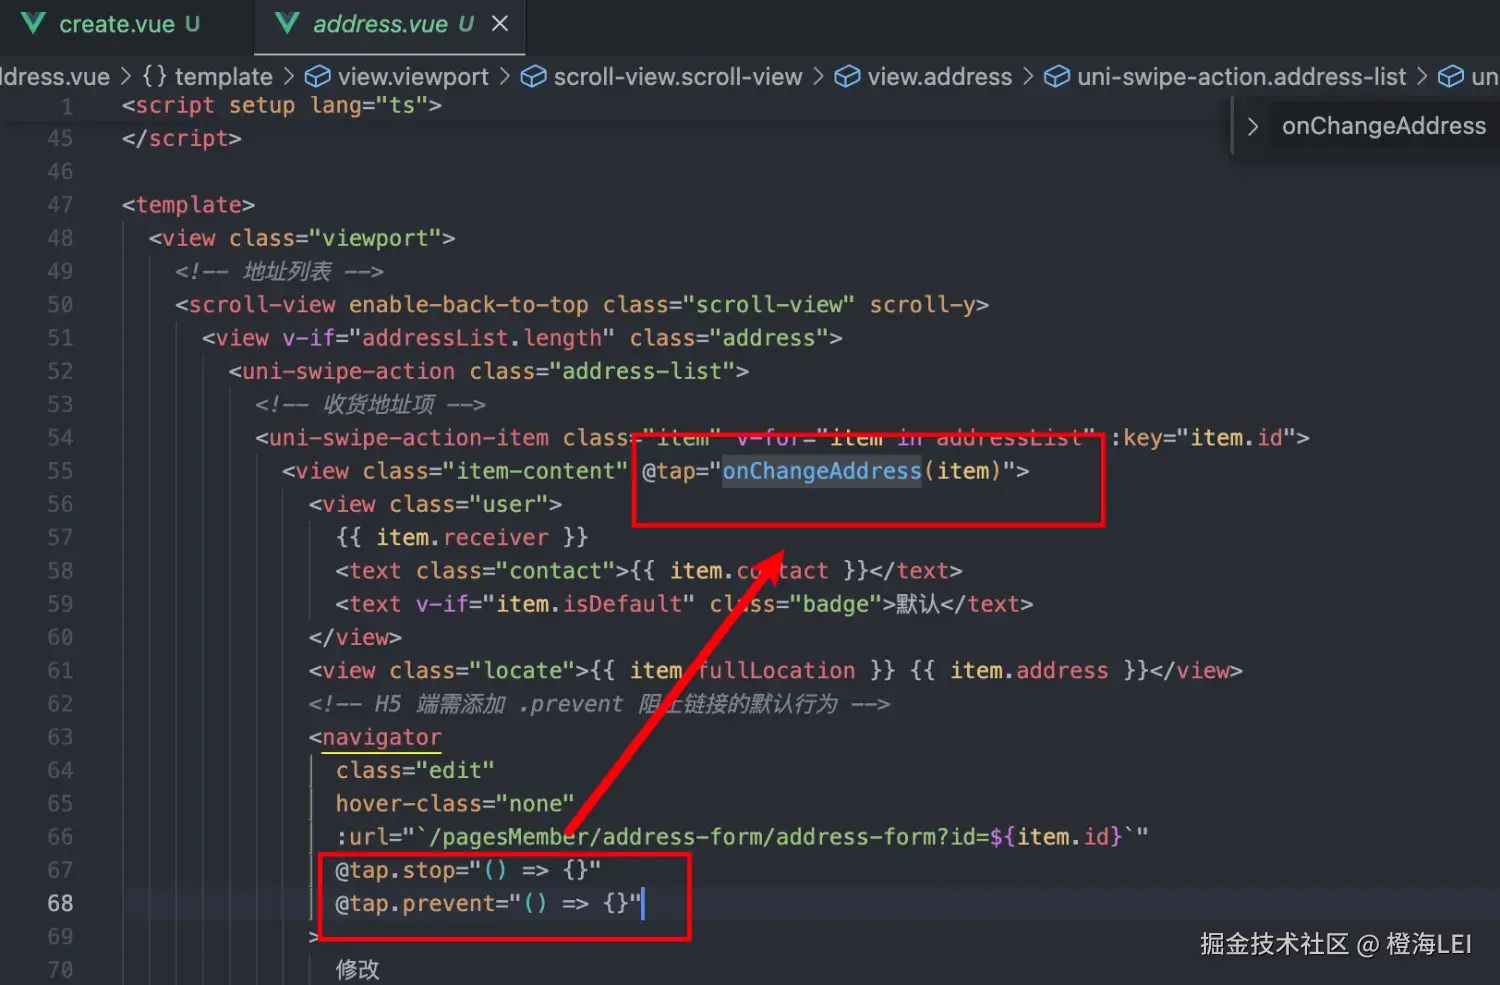Click the 地址列表 comment on line 49
Viewport: 1500px width, 985px height.
[x=279, y=272]
